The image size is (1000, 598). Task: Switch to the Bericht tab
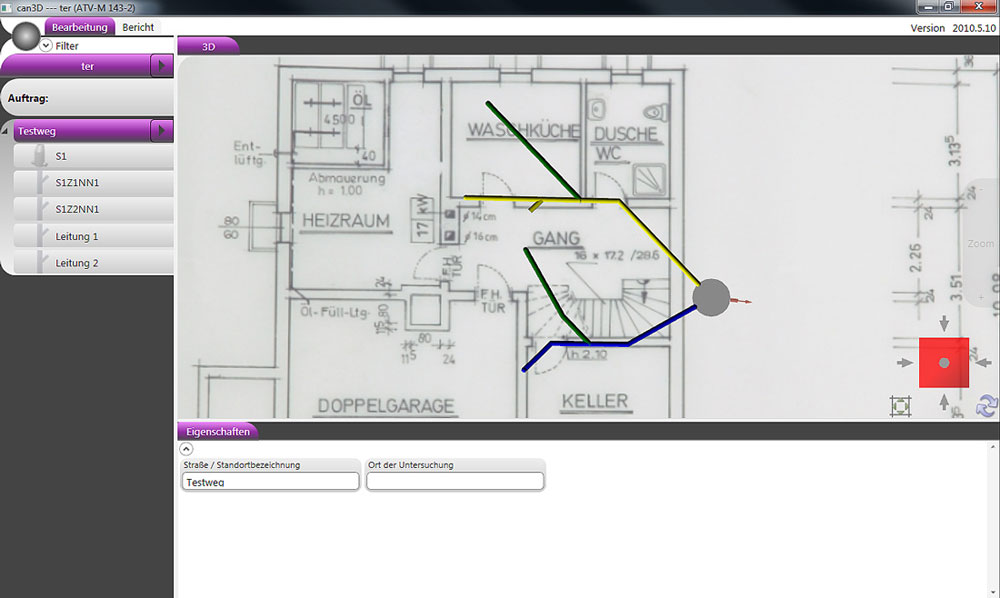pyautogui.click(x=138, y=27)
